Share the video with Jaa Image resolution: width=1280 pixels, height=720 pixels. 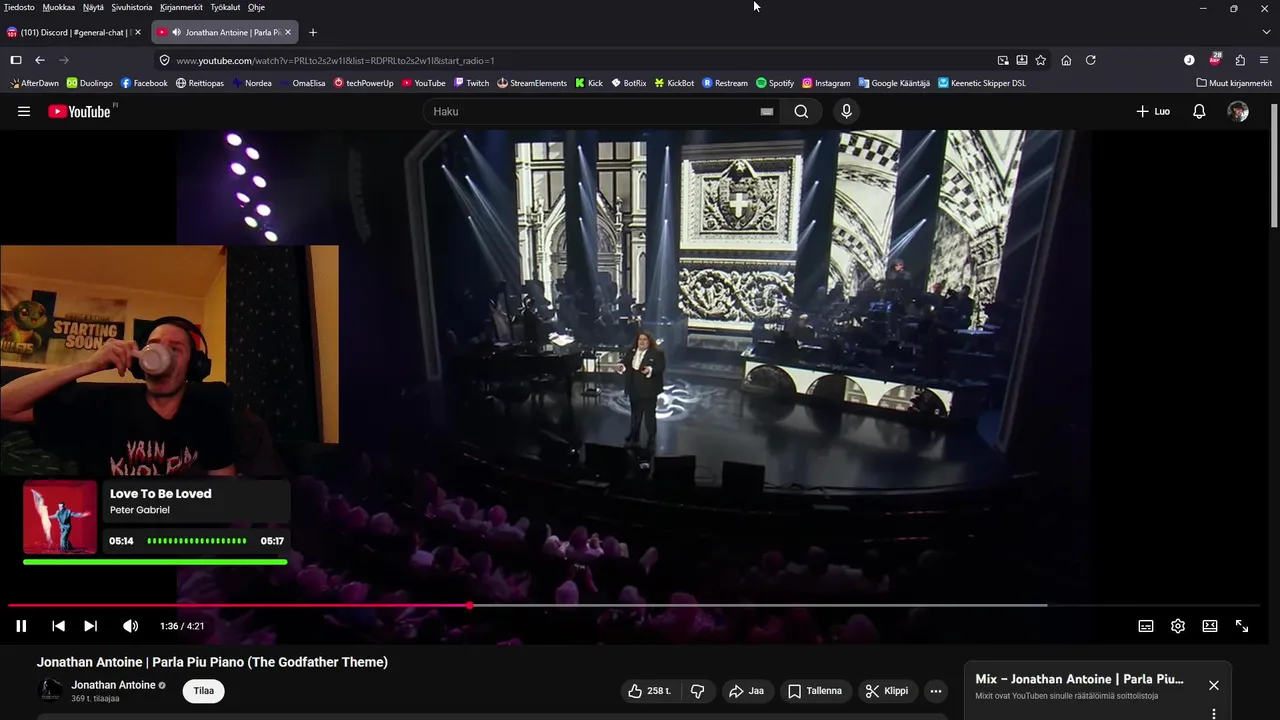(746, 691)
